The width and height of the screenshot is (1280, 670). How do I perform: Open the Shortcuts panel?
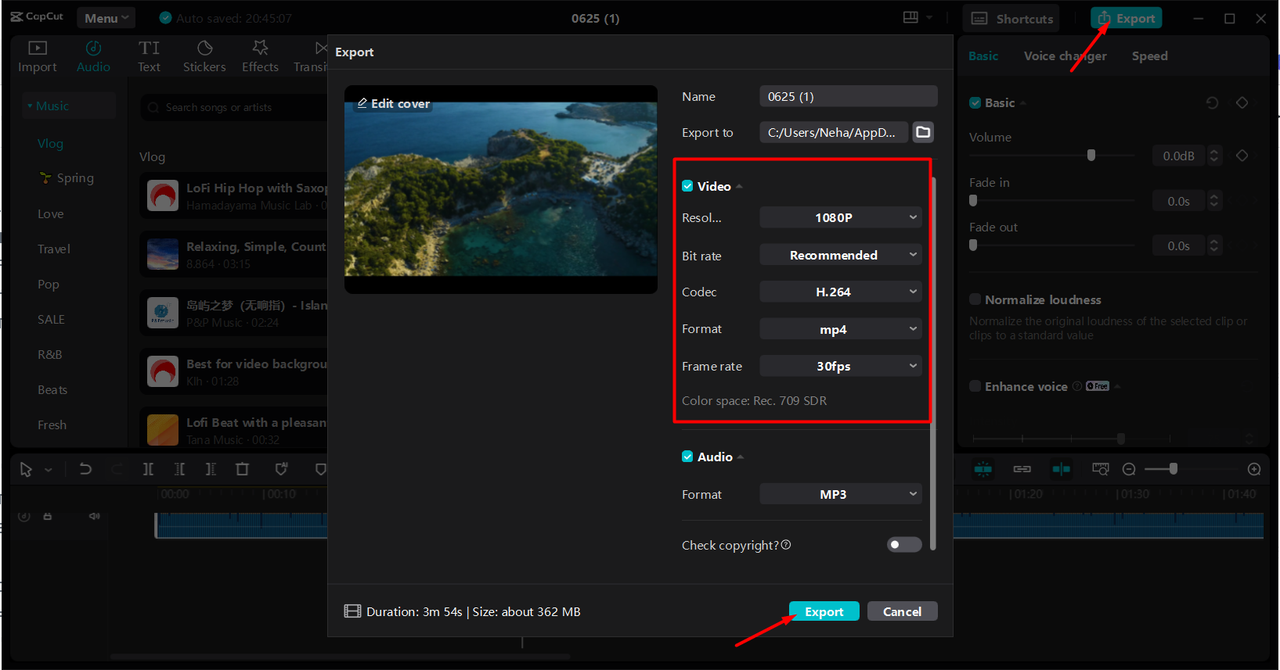click(1012, 18)
